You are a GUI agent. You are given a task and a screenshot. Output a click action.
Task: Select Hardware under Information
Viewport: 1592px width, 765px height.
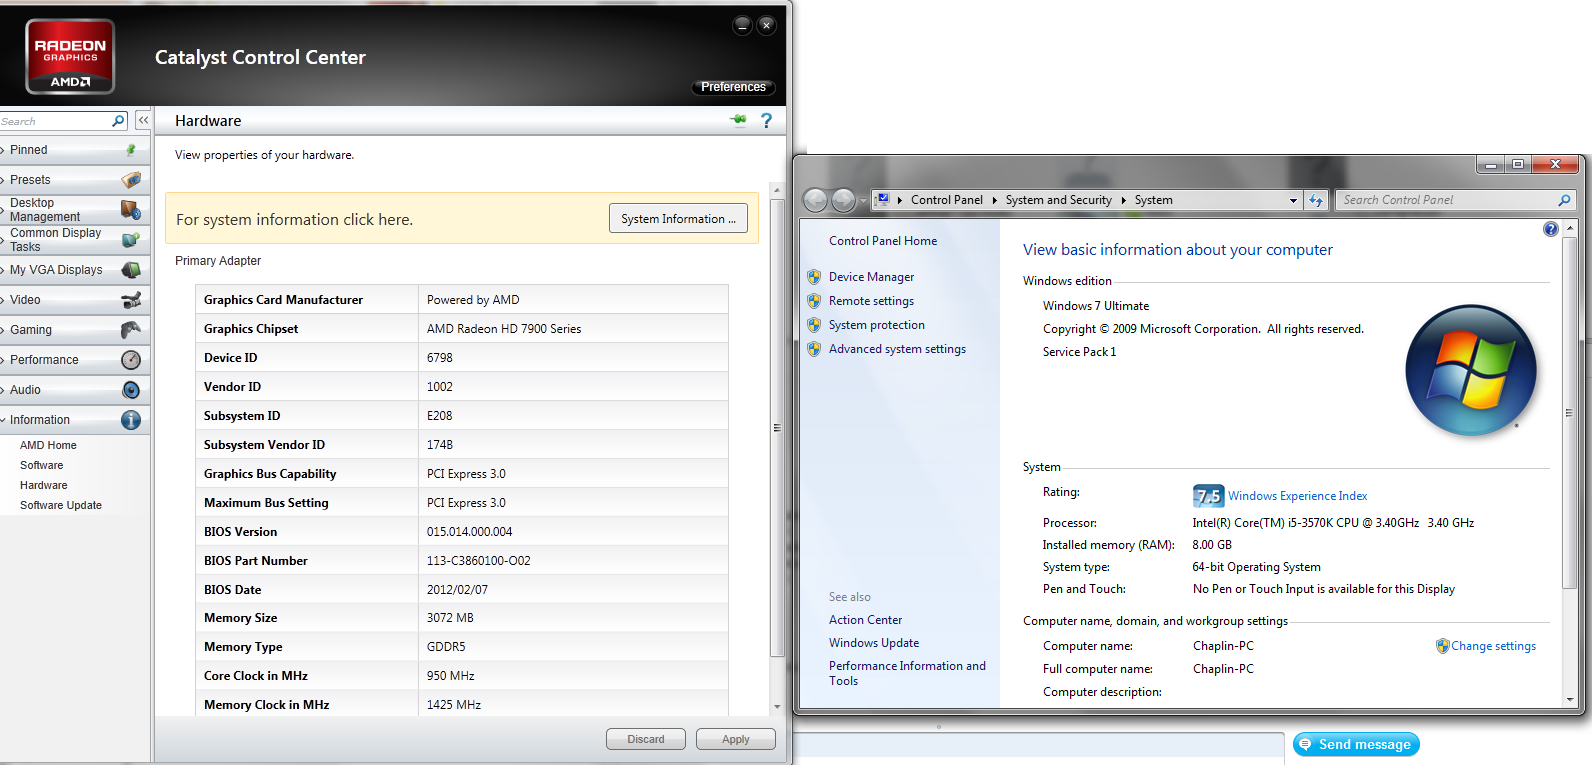43,485
